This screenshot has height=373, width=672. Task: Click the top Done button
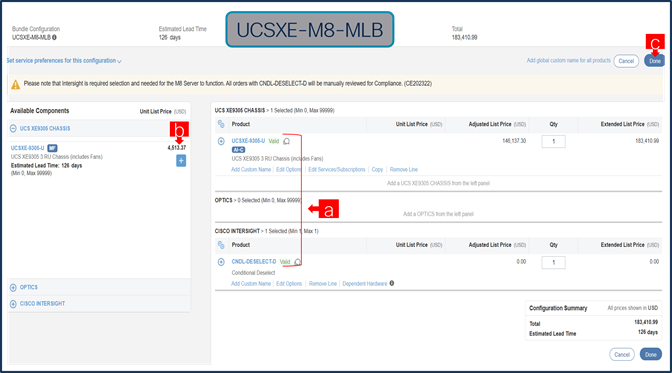(x=655, y=61)
